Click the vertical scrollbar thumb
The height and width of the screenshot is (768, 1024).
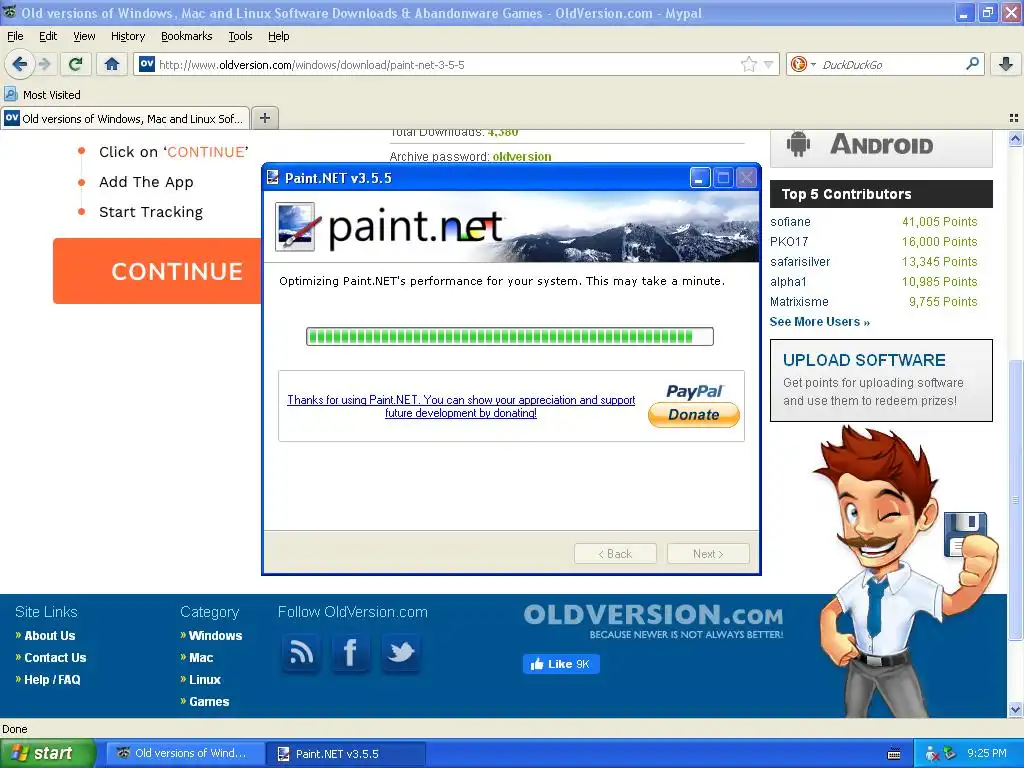pos(1015,500)
